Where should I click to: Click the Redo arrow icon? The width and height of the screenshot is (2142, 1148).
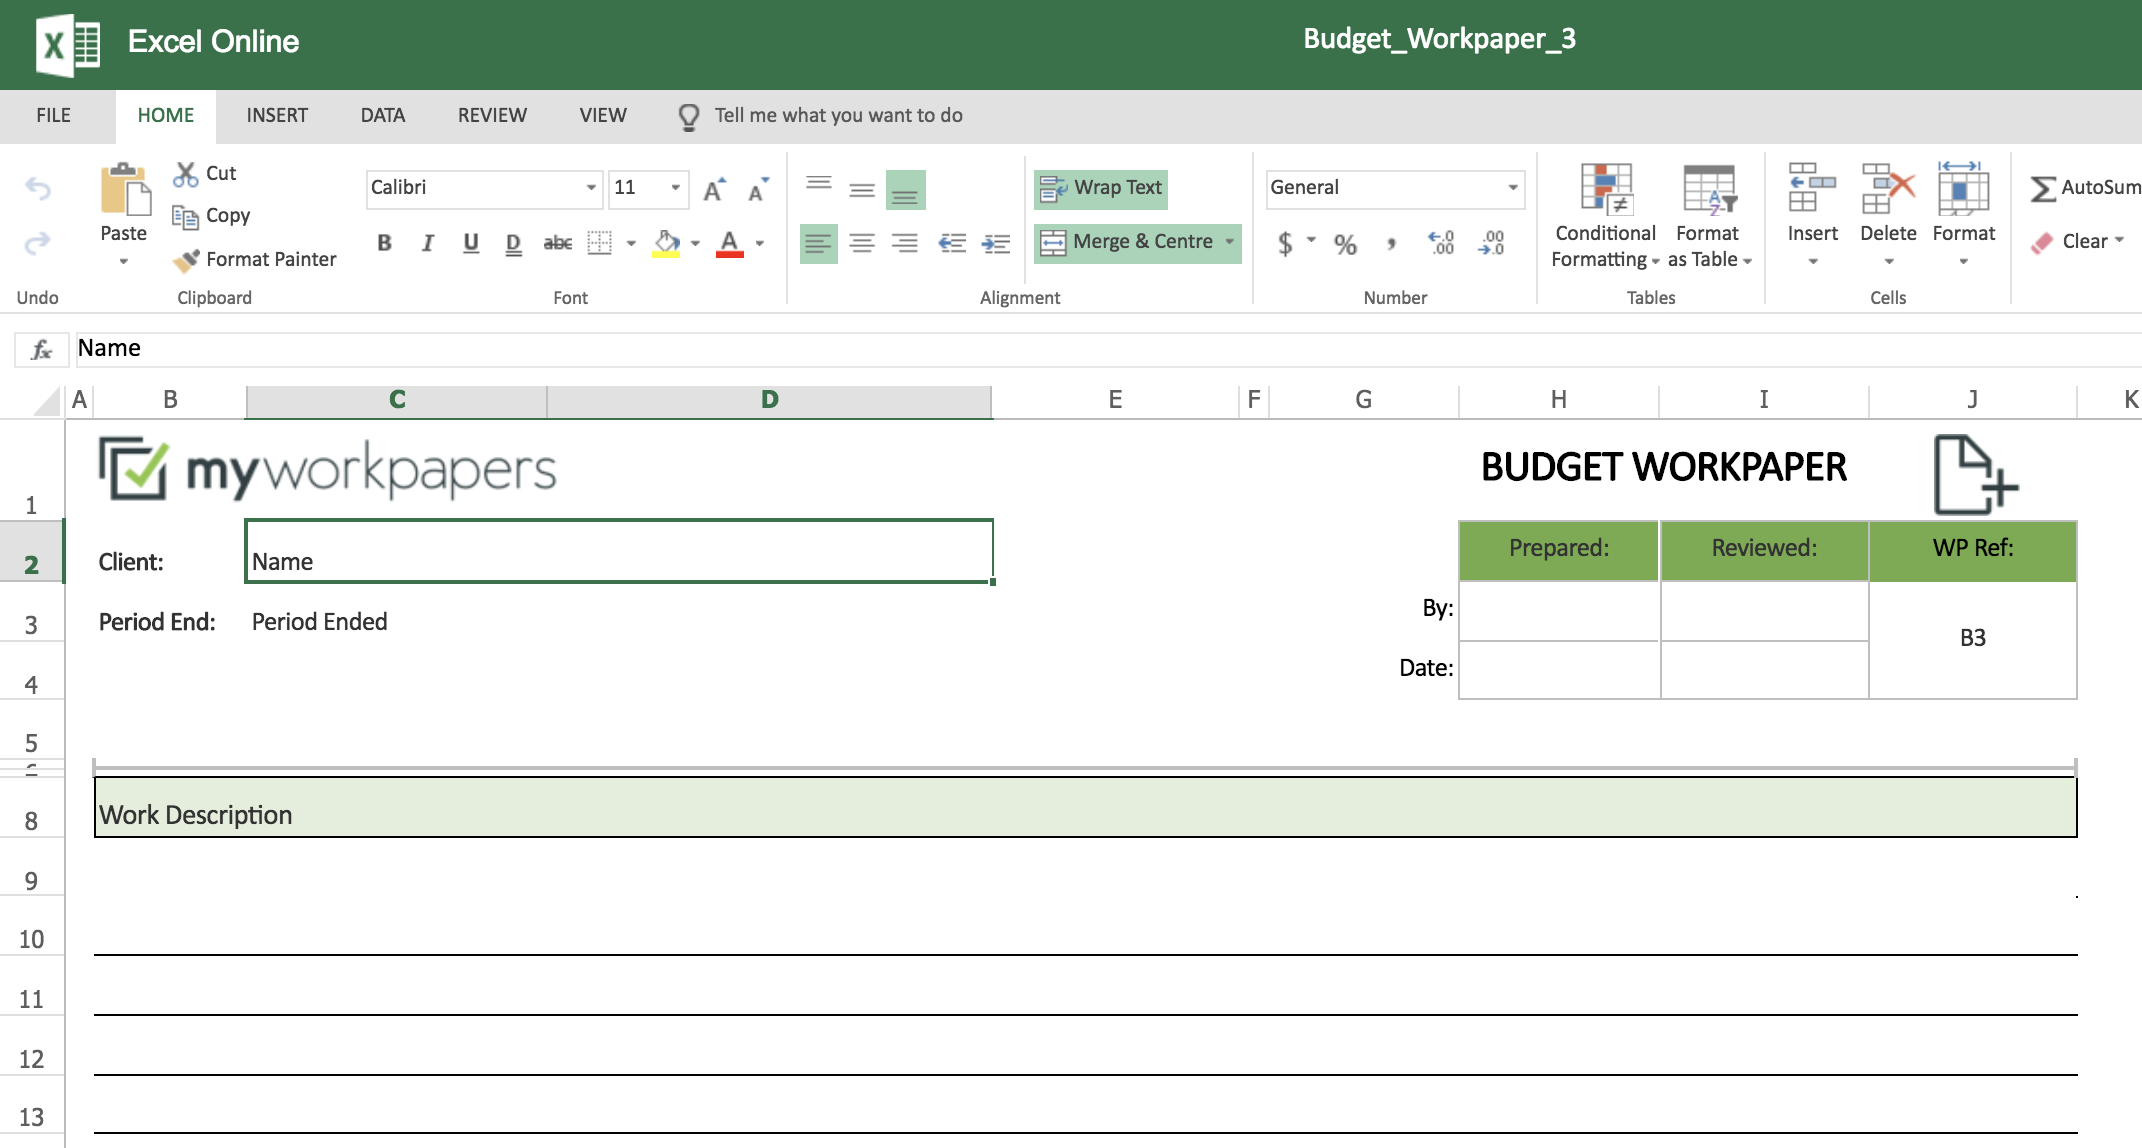37,243
